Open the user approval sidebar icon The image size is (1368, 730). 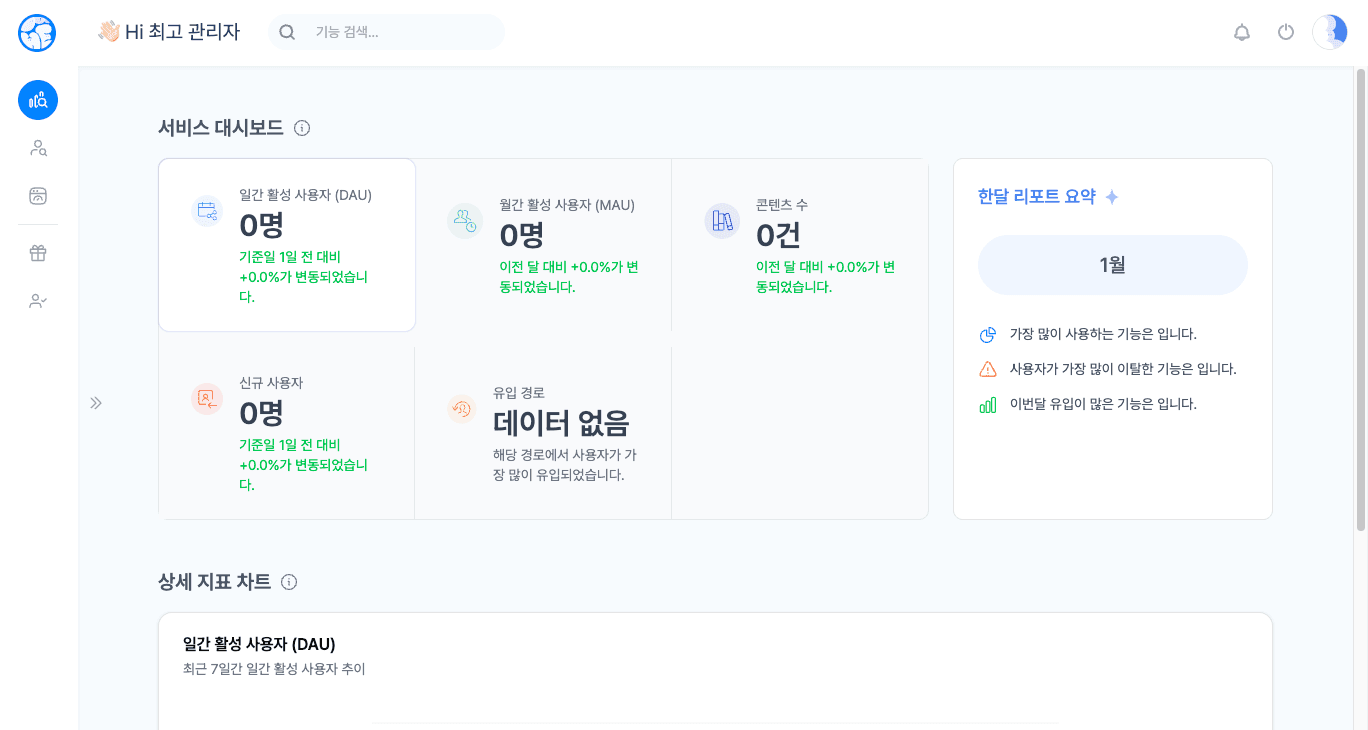pos(38,301)
